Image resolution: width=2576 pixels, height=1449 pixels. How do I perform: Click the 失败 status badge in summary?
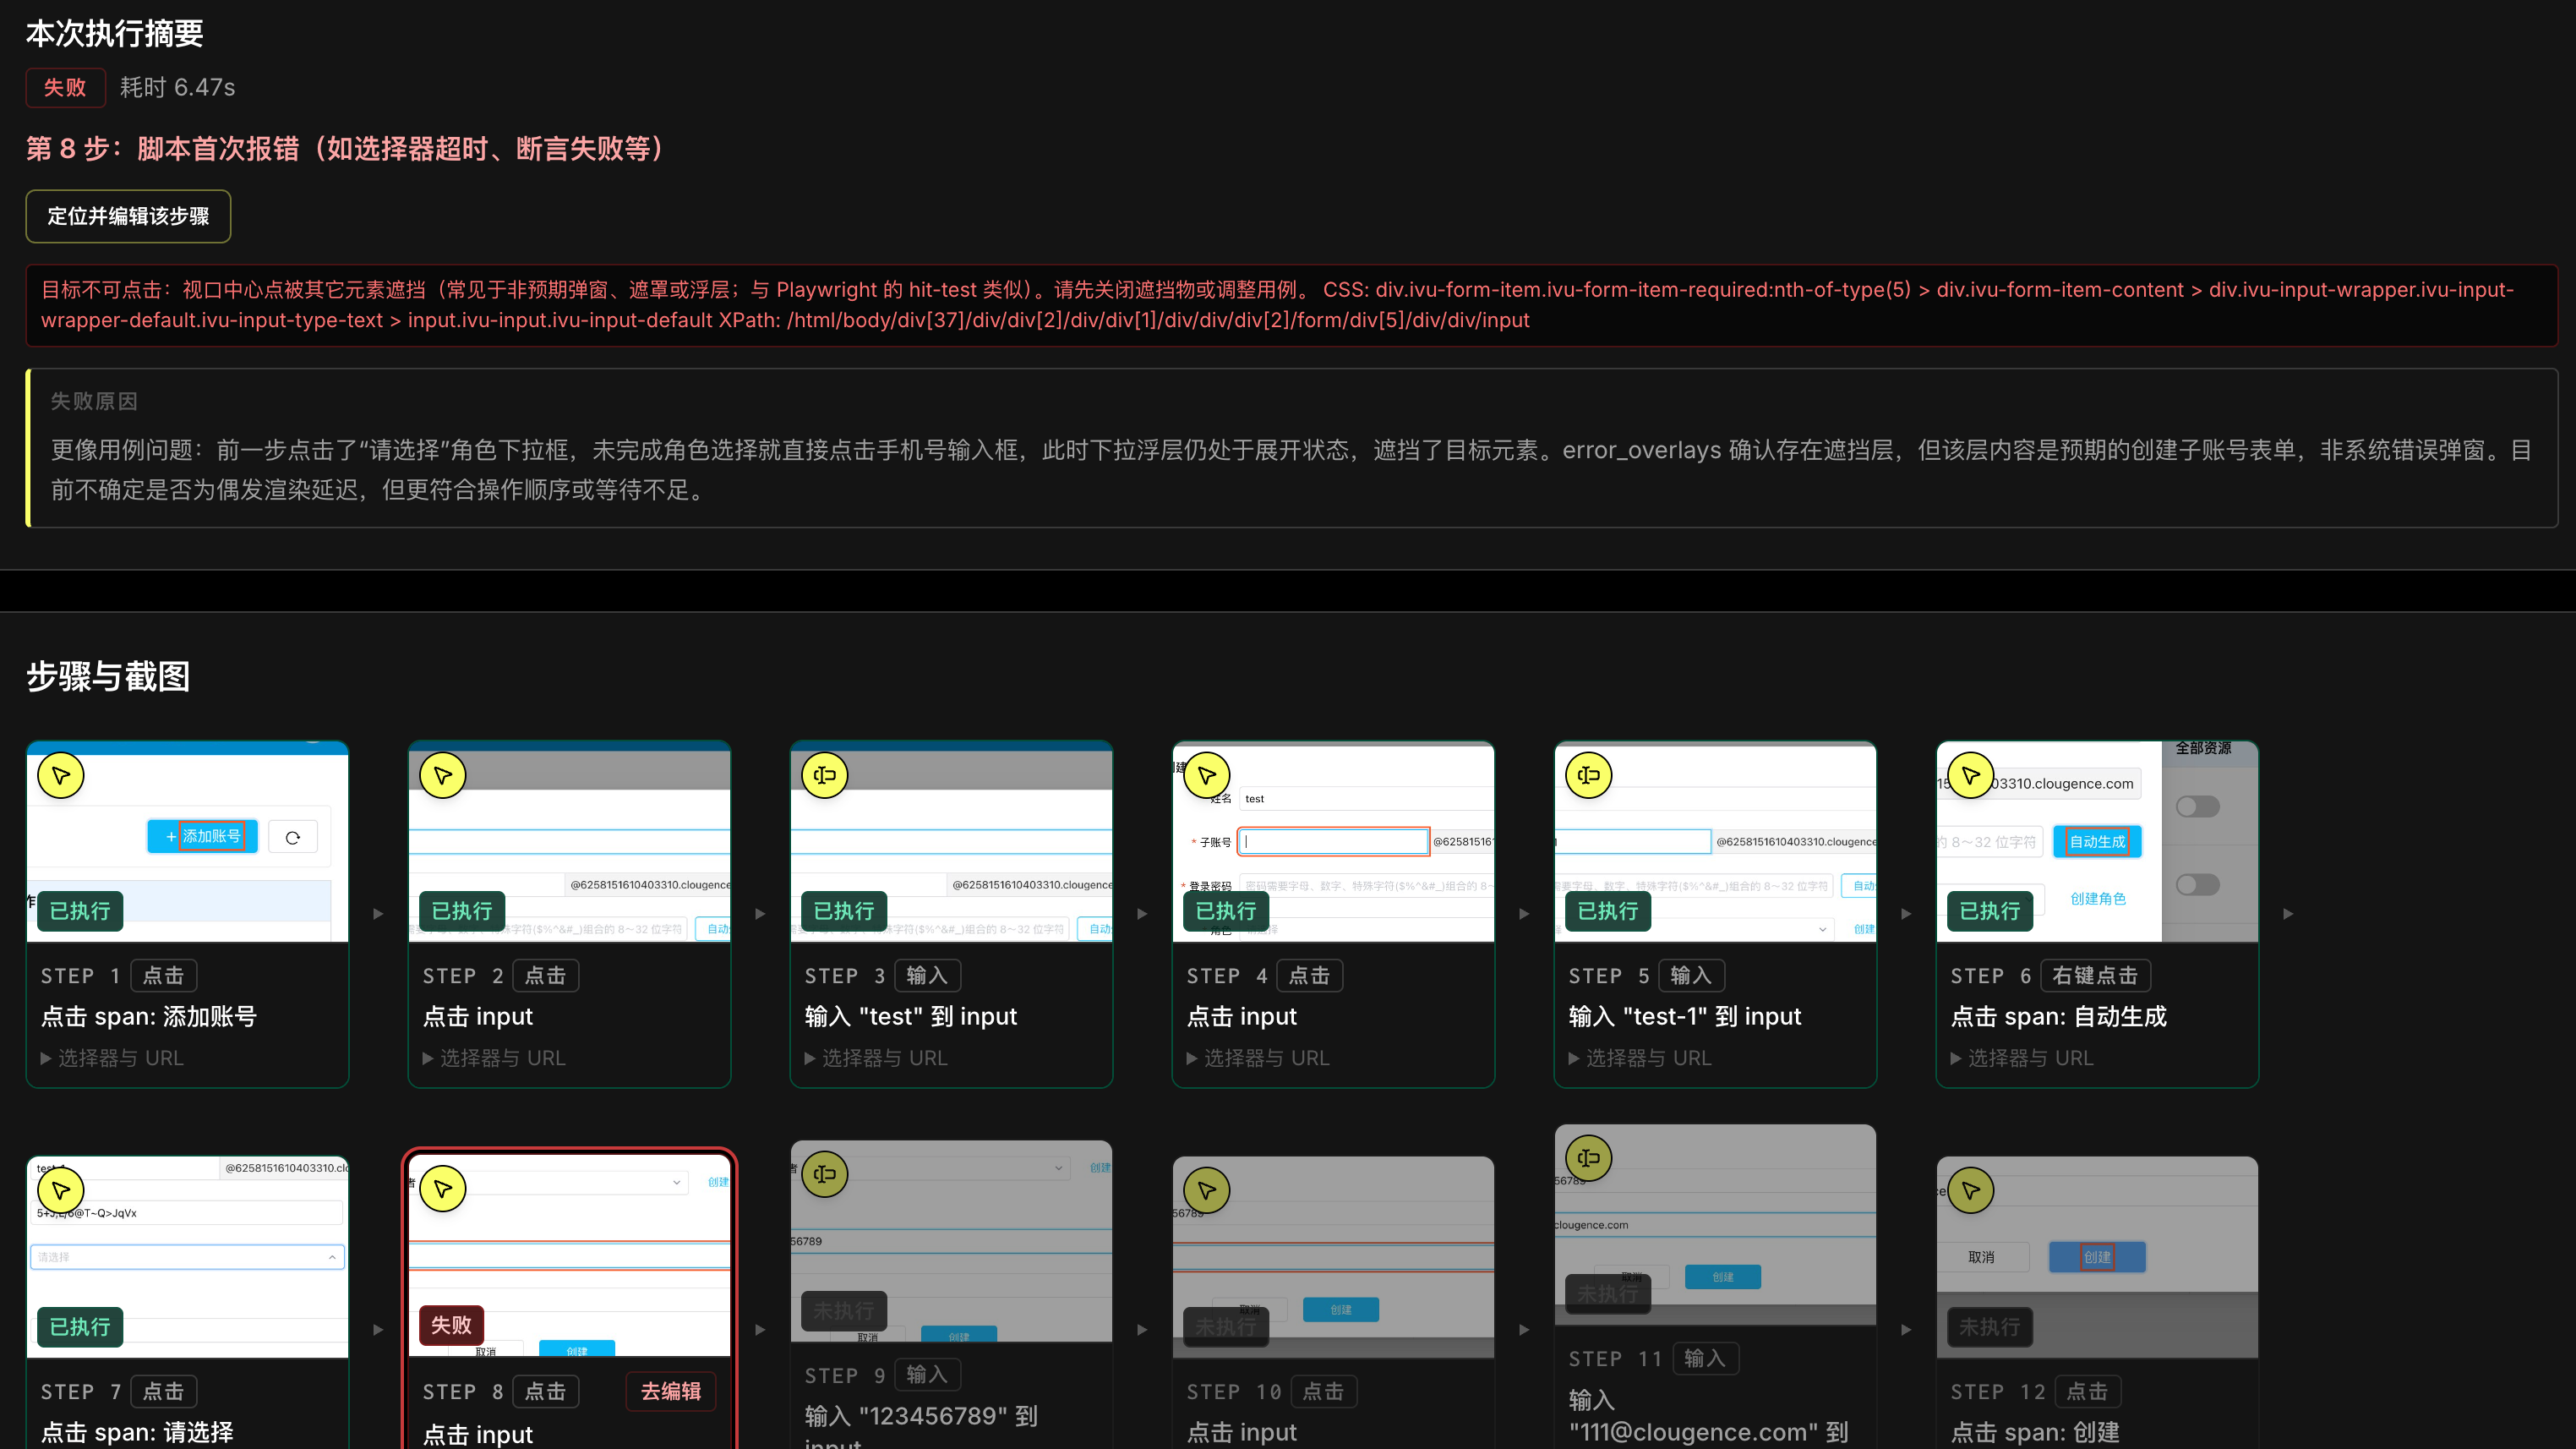pos(65,88)
